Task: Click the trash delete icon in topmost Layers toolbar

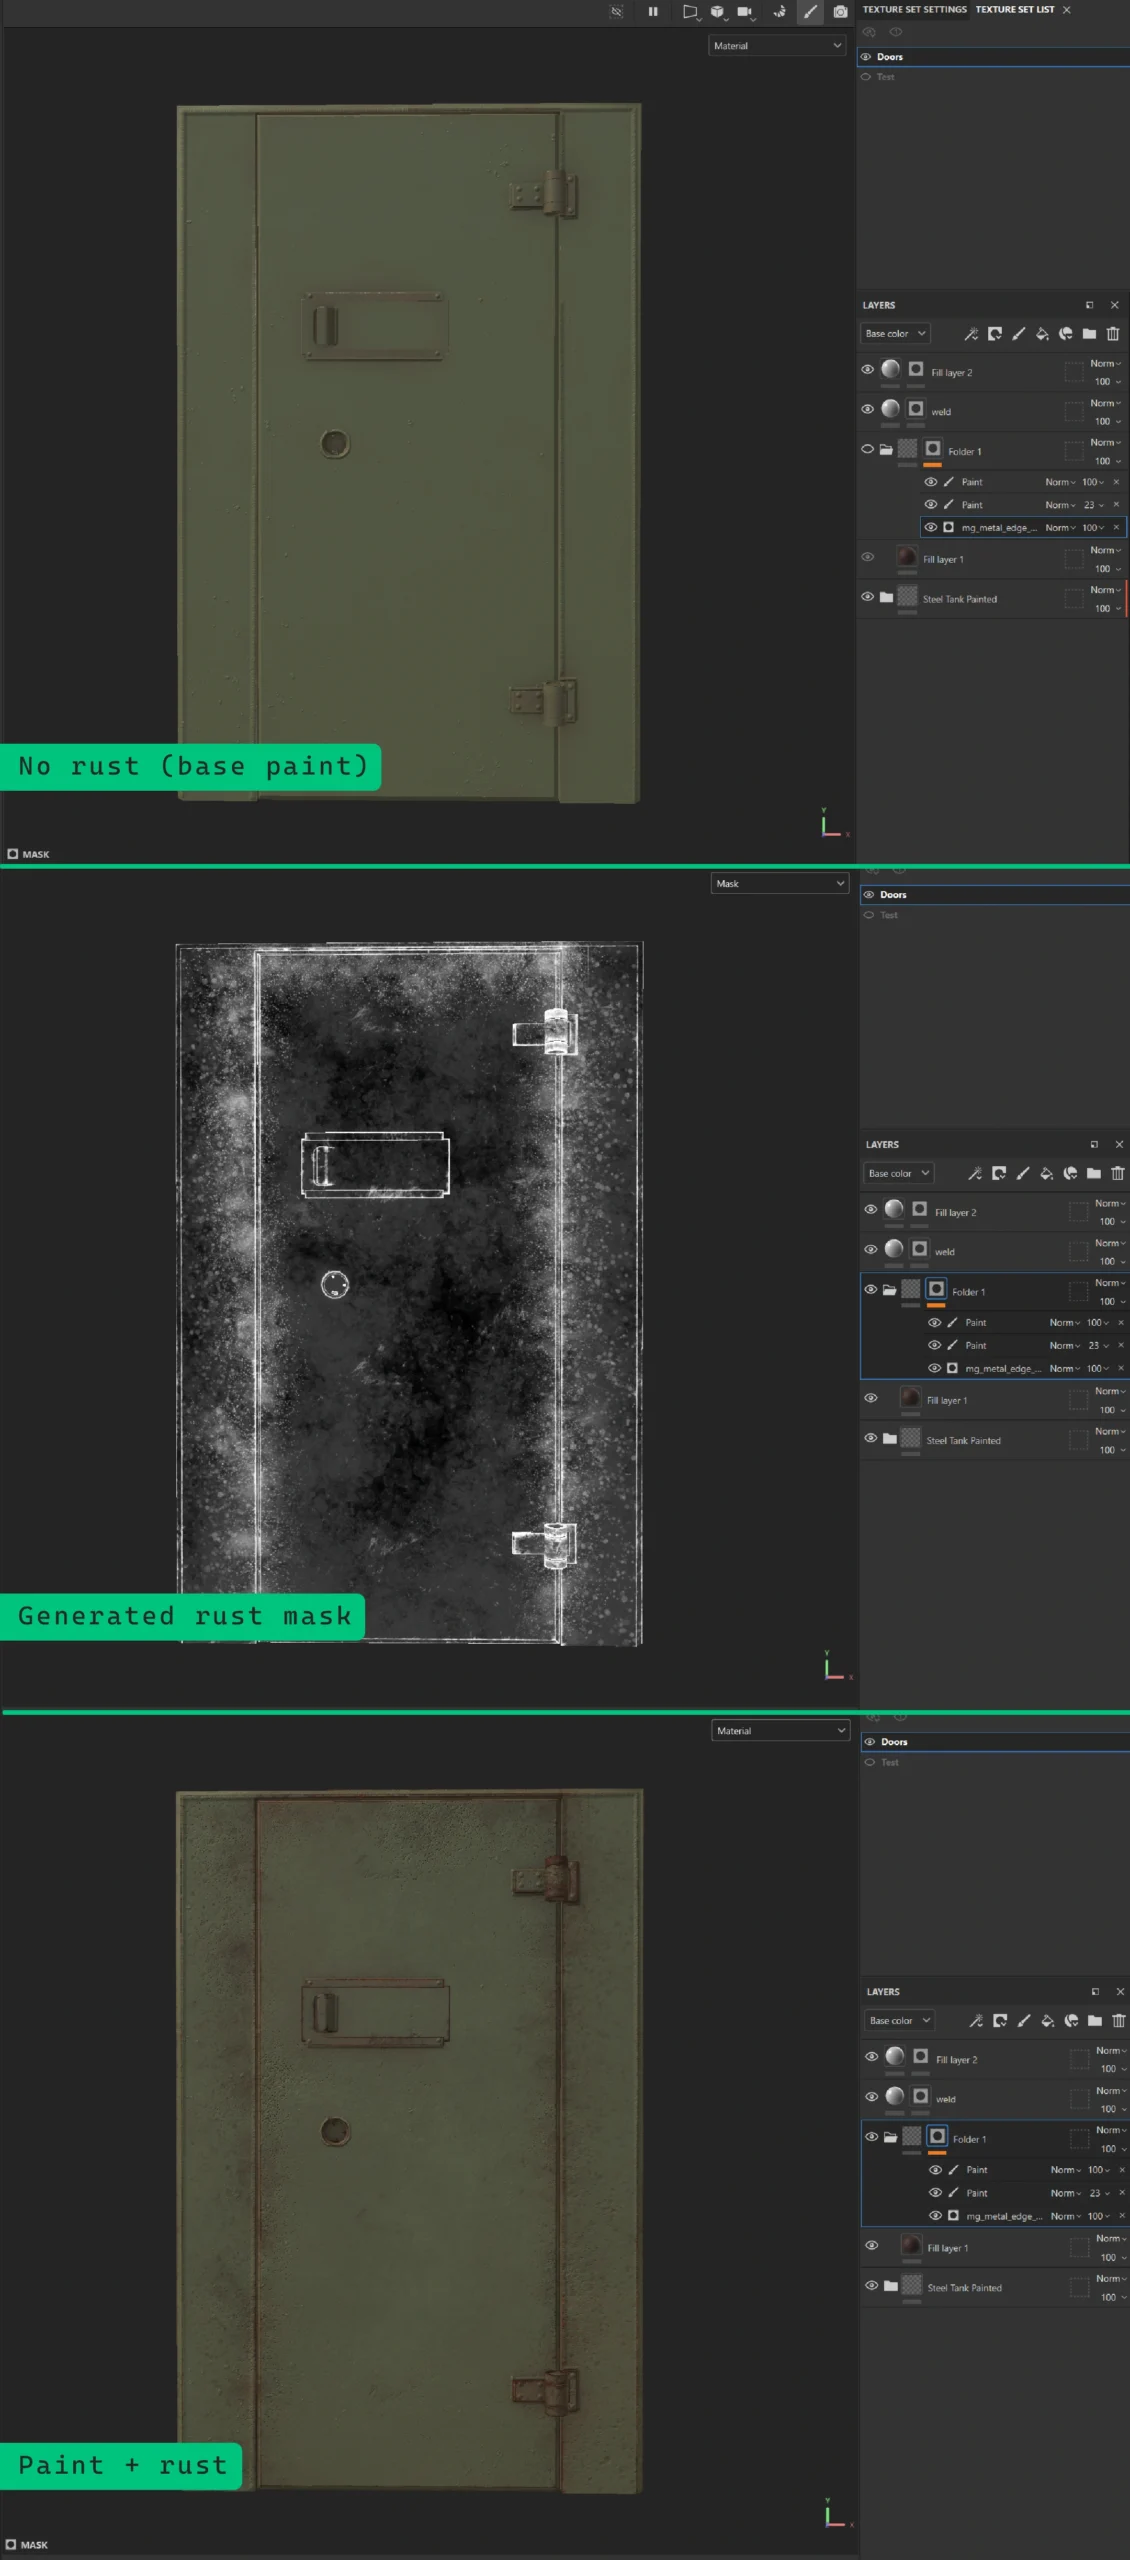Action: pyautogui.click(x=1113, y=334)
